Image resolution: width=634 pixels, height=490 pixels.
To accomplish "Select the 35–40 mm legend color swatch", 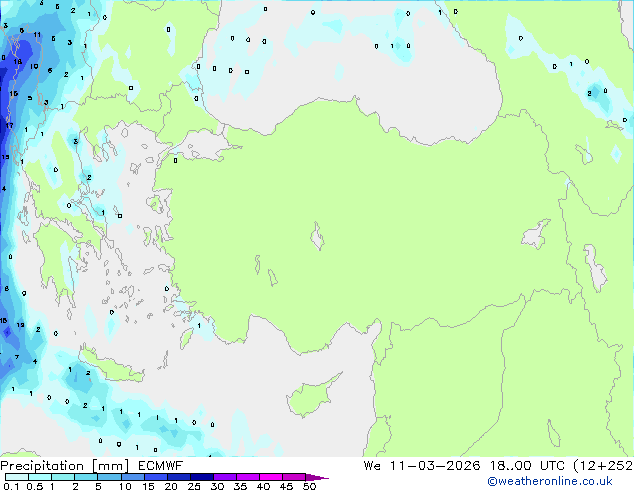I will pyautogui.click(x=247, y=477).
